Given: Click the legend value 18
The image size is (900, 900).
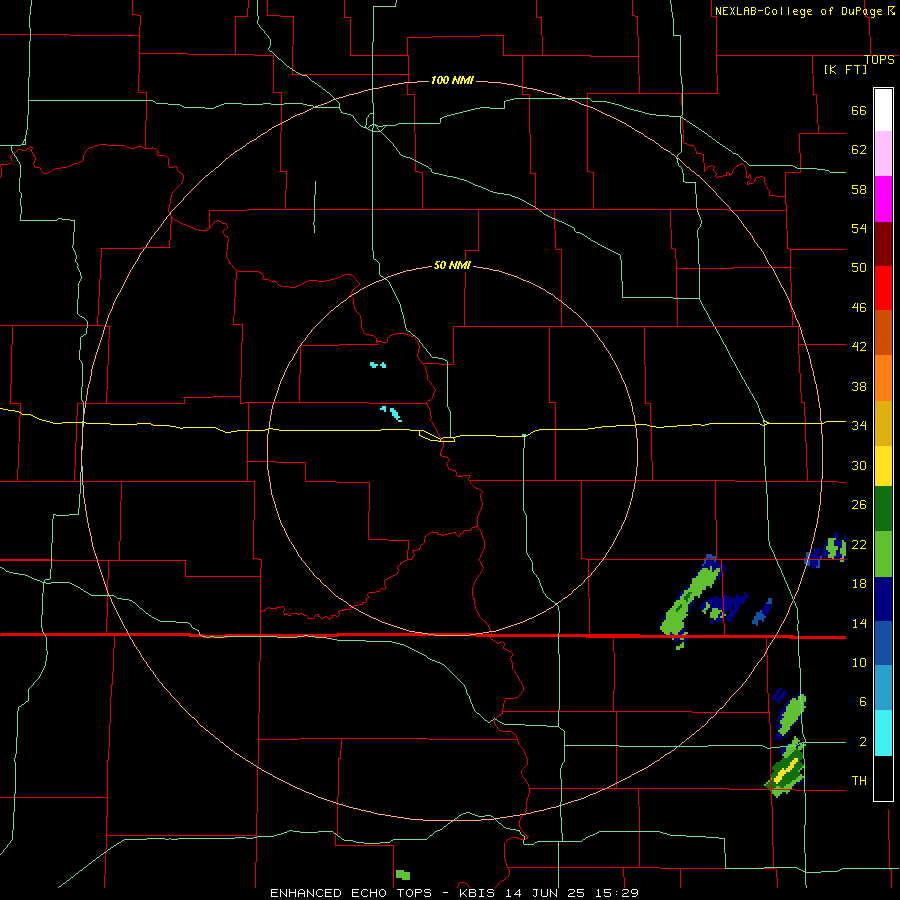Looking at the screenshot, I should [859, 584].
